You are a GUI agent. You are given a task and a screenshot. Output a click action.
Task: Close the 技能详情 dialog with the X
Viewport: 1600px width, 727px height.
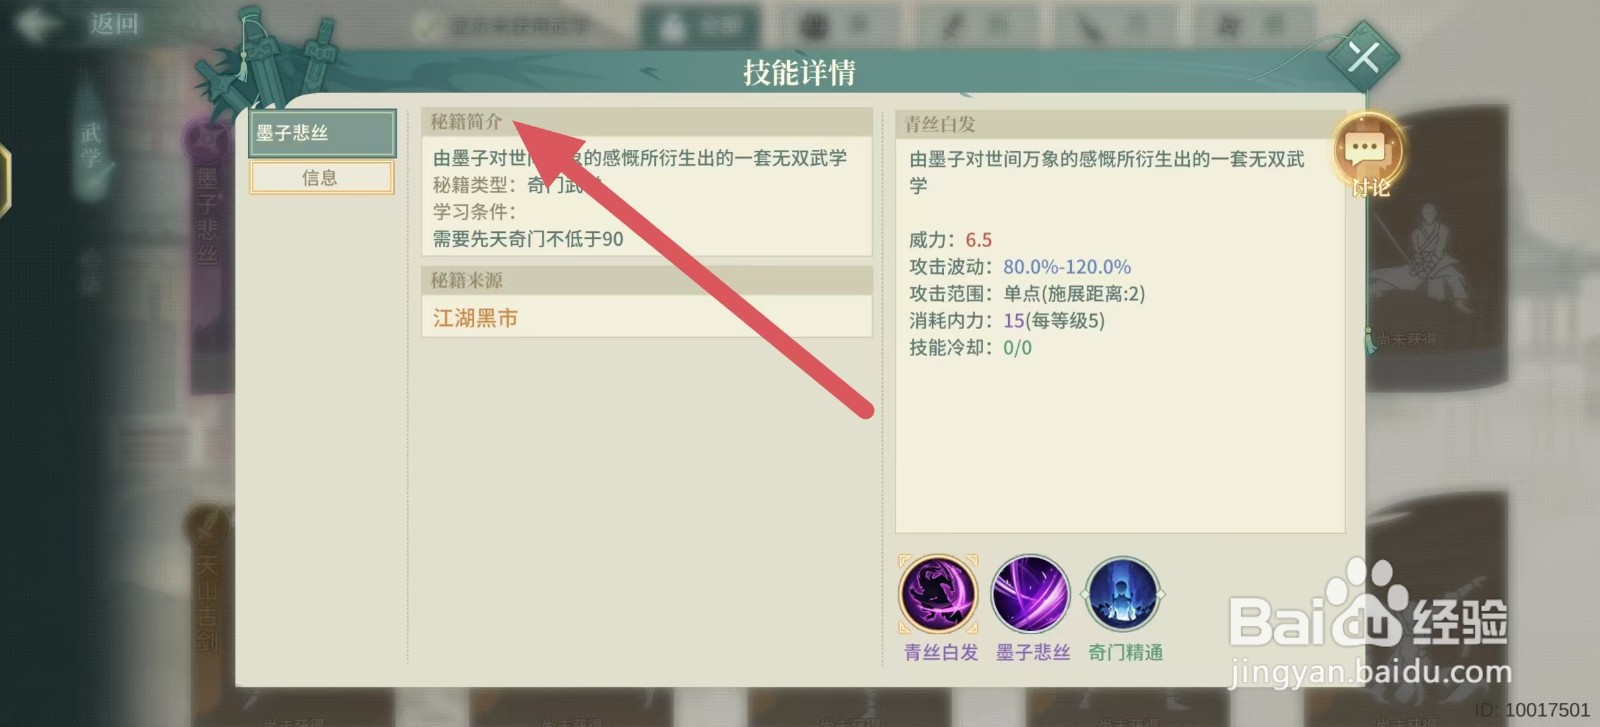(x=1363, y=58)
